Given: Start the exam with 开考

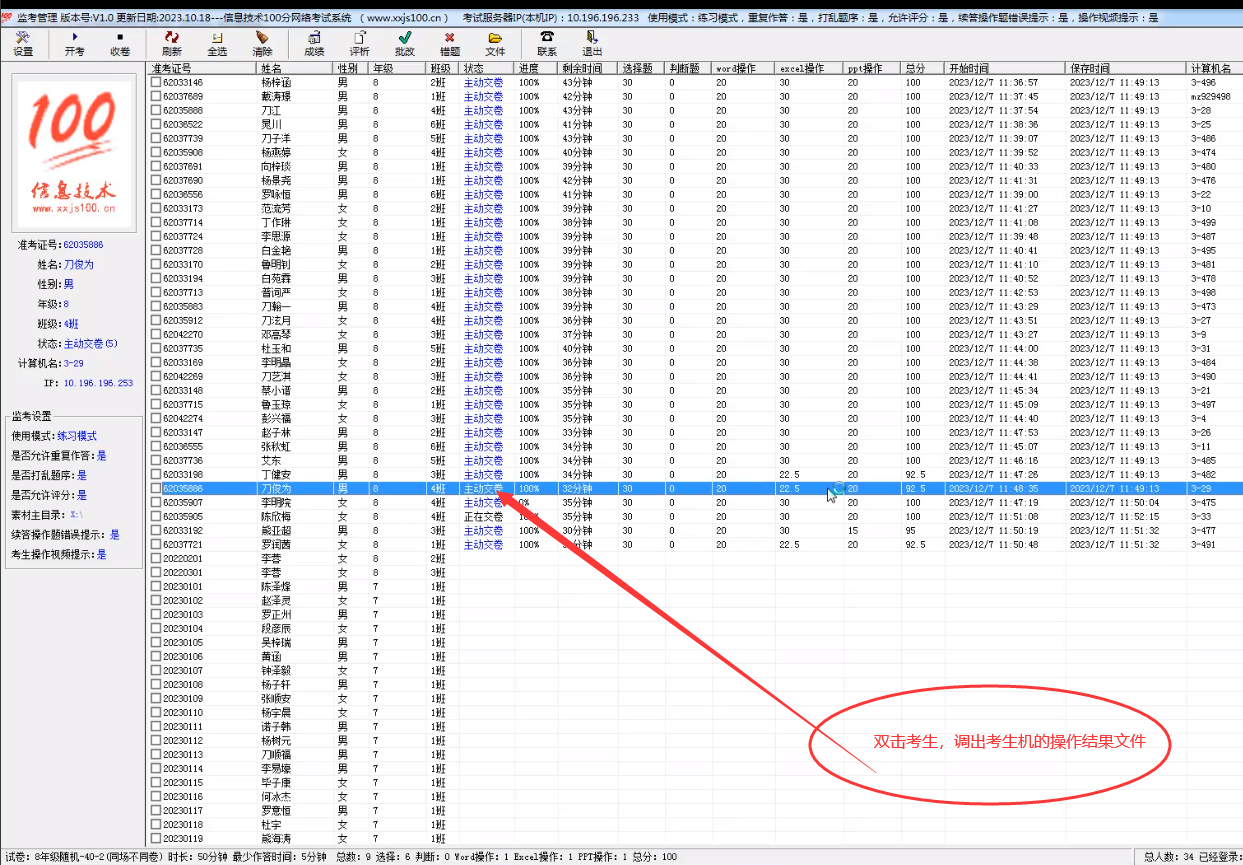Looking at the screenshot, I should click(x=75, y=43).
